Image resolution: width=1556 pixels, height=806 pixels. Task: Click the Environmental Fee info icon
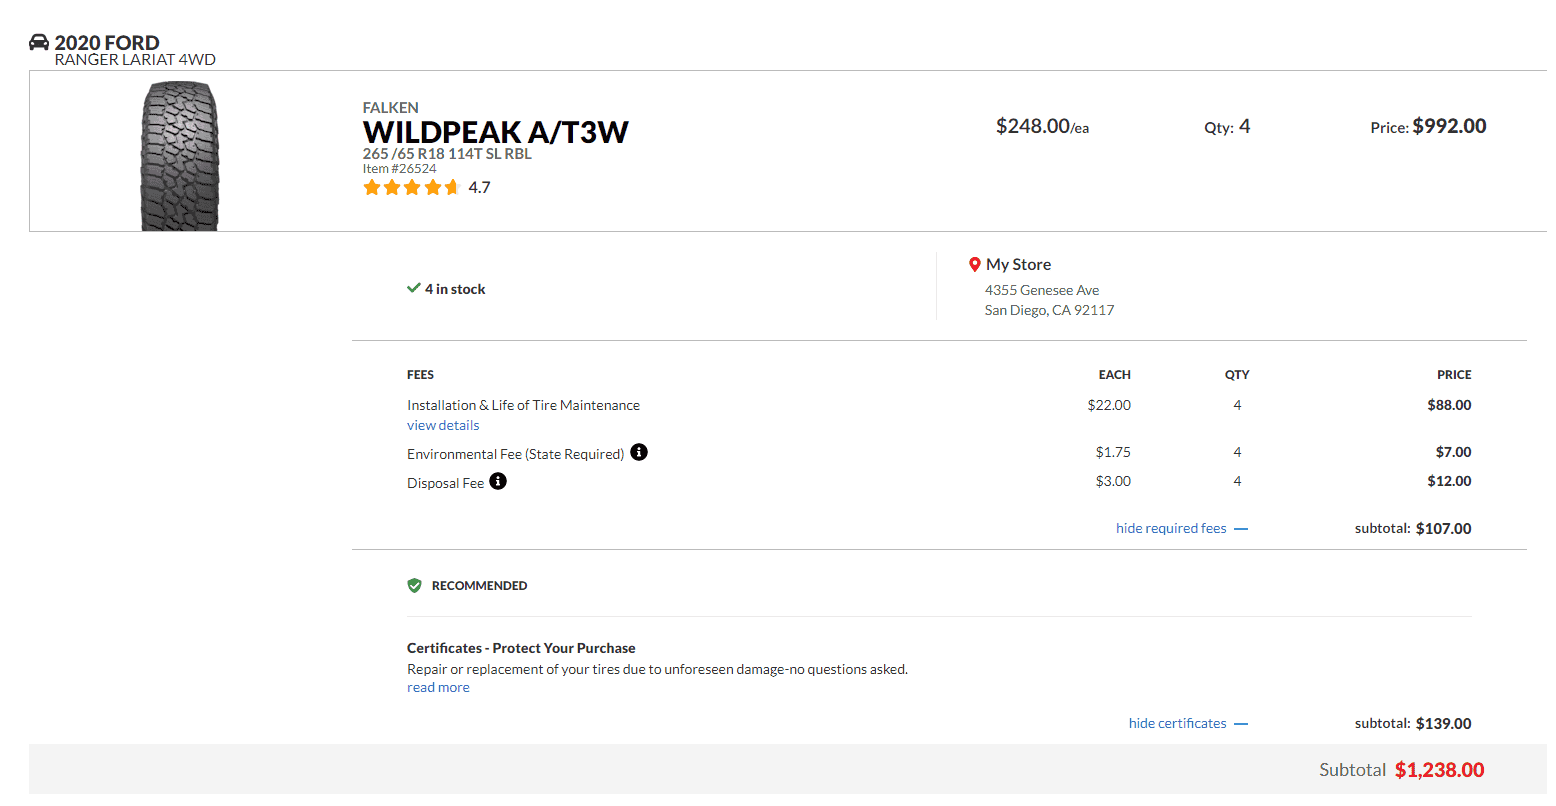[x=639, y=452]
